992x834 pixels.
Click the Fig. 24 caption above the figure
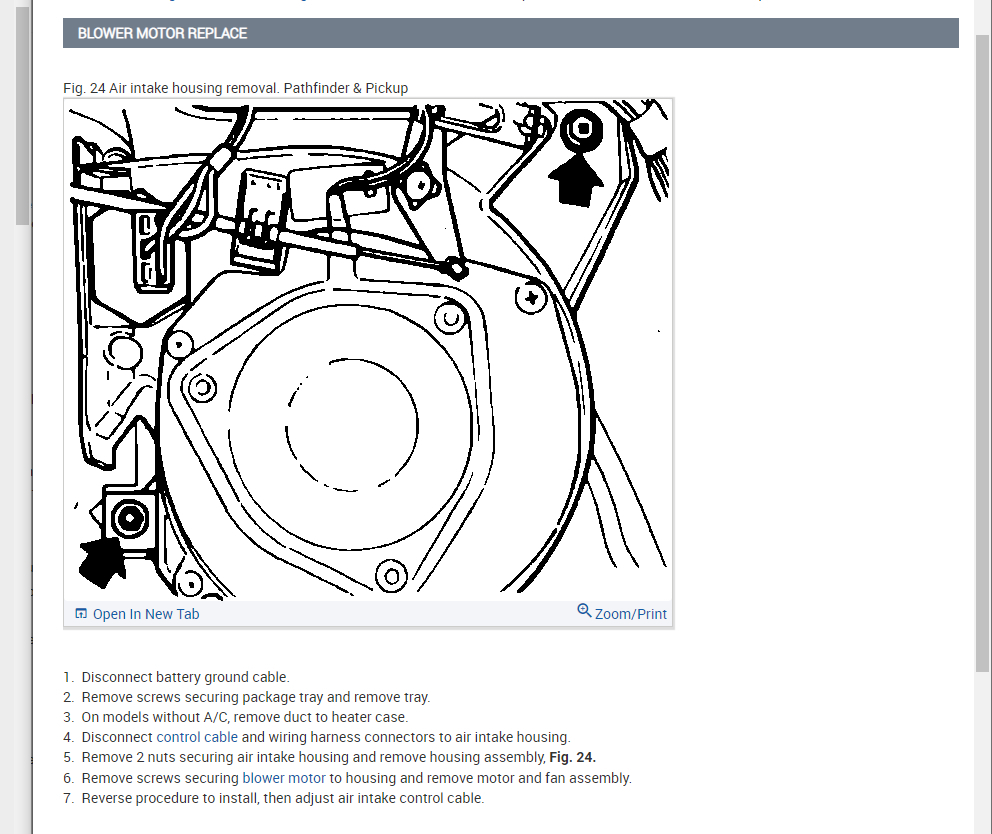pyautogui.click(x=235, y=88)
